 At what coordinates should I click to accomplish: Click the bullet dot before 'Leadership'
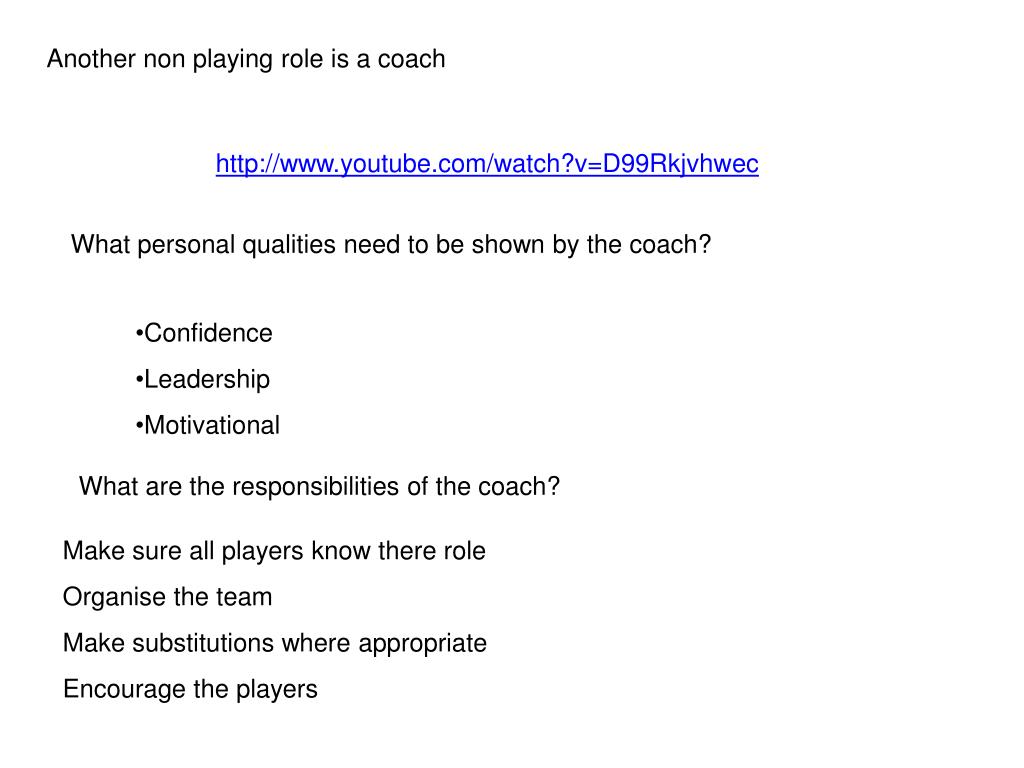[x=139, y=380]
